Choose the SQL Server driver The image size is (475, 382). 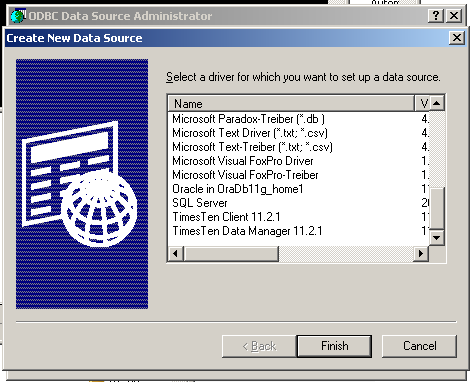200,203
